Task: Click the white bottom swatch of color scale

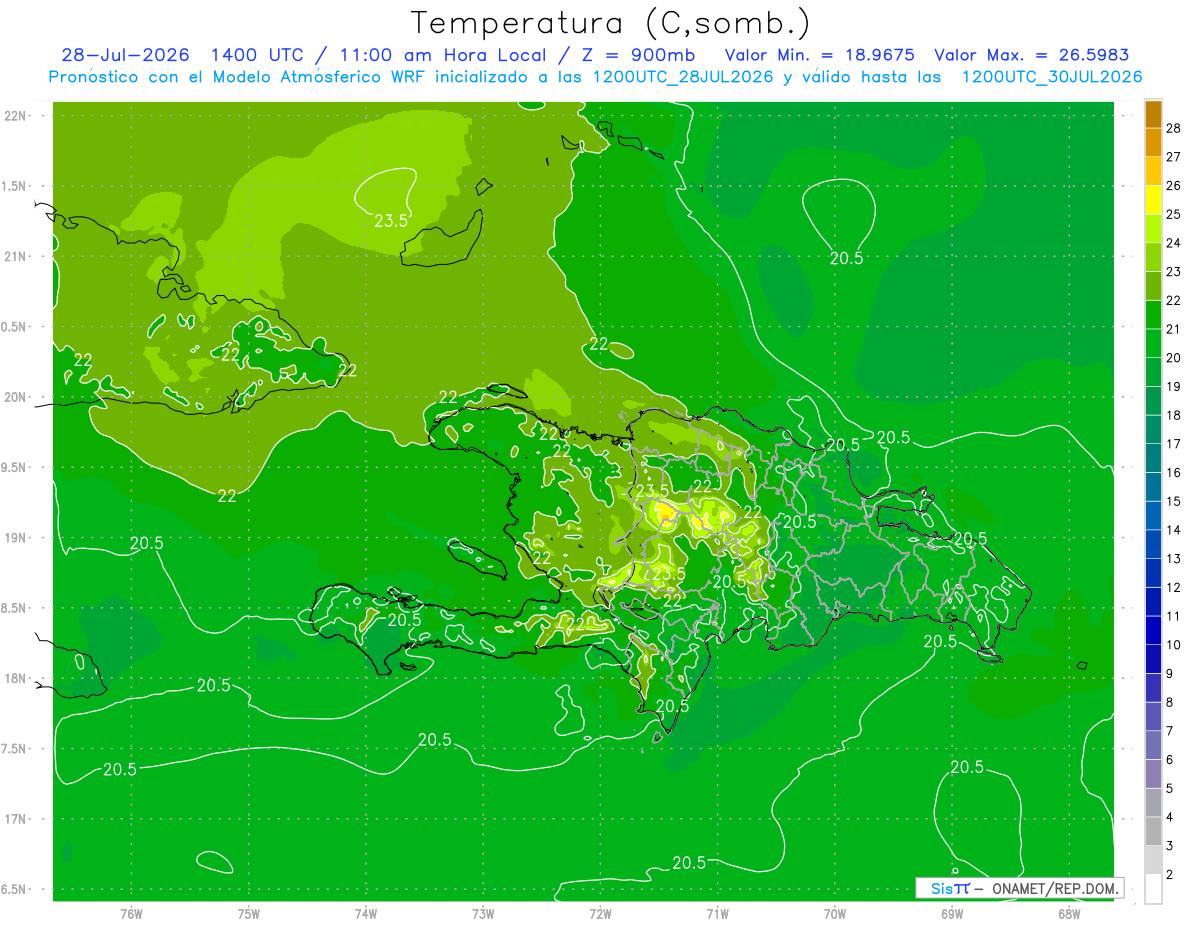Action: pyautogui.click(x=1153, y=889)
